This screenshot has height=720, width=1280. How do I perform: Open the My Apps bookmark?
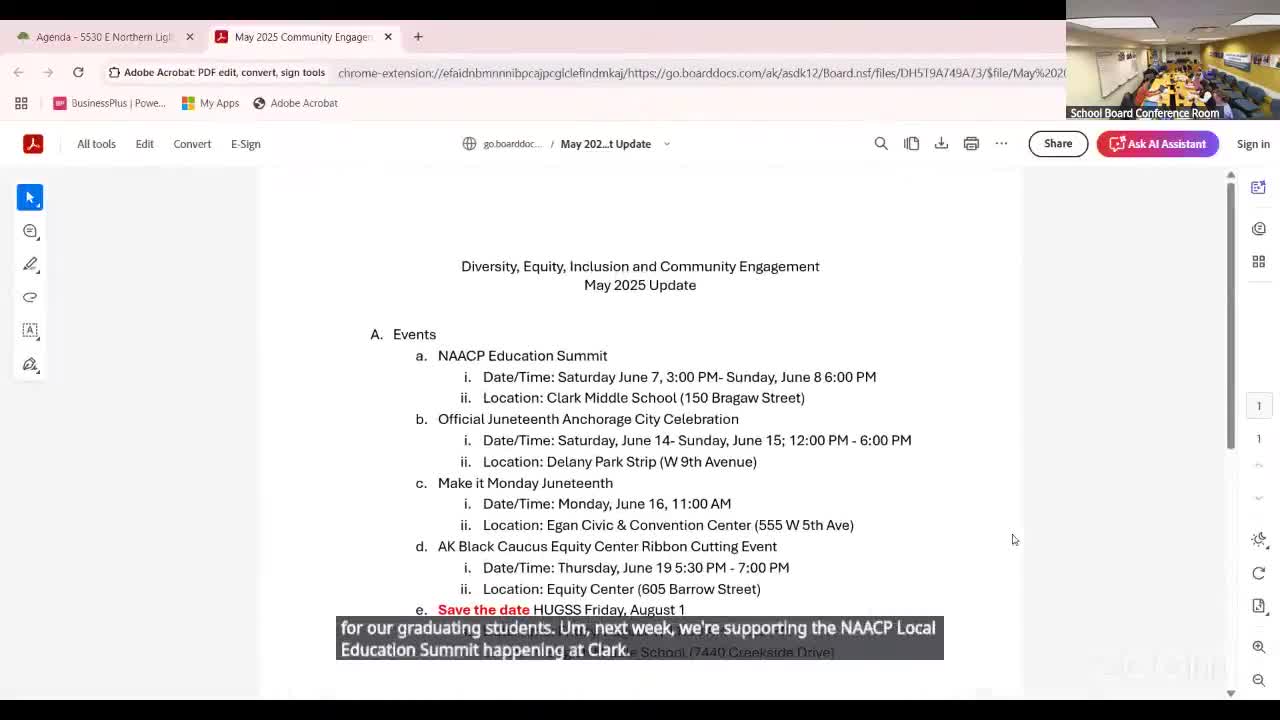[x=210, y=103]
